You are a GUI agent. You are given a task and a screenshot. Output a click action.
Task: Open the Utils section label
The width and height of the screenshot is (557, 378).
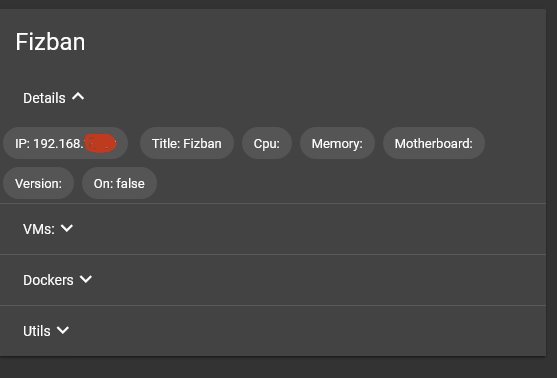(37, 331)
